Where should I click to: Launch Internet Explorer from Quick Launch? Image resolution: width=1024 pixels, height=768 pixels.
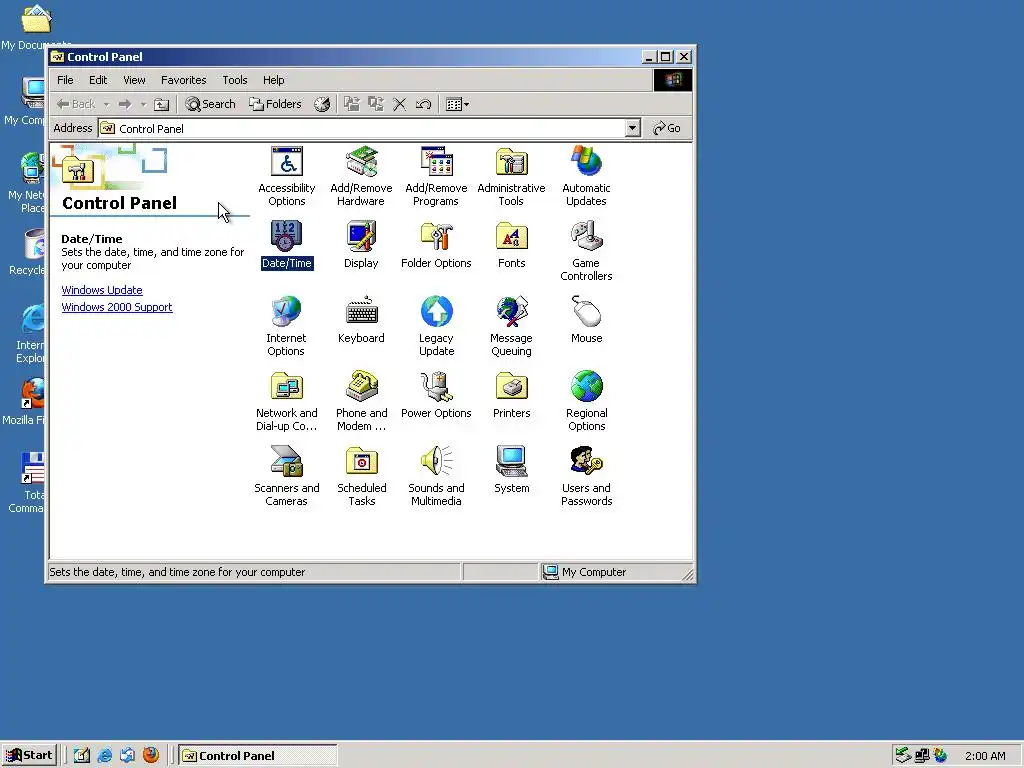point(104,756)
